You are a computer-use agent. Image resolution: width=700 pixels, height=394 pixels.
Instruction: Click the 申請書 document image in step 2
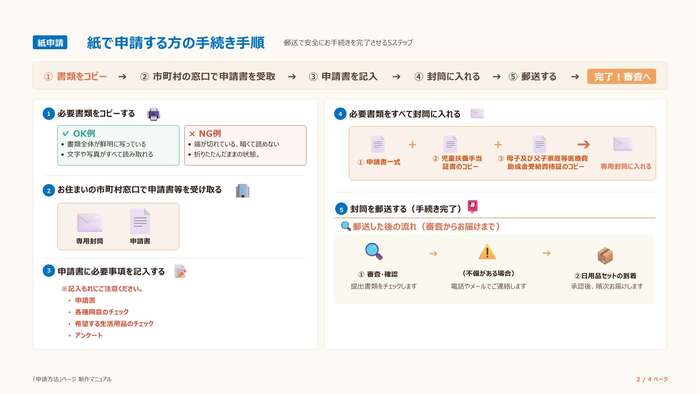[x=140, y=222]
